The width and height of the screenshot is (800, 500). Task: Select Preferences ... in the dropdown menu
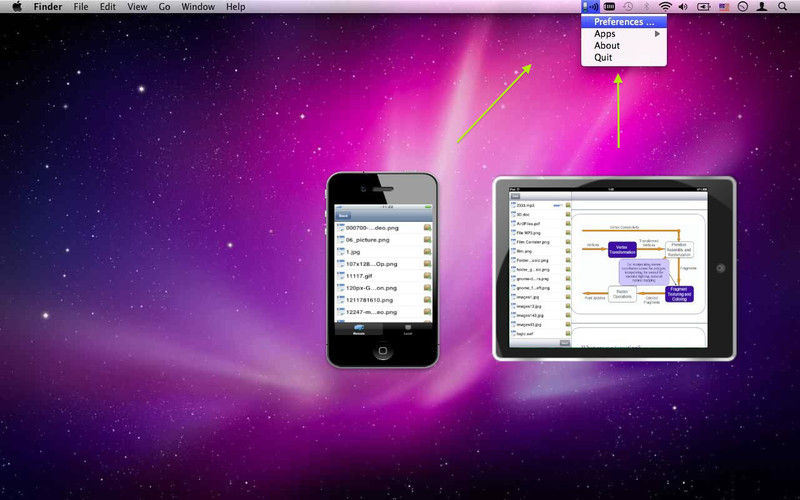(623, 22)
